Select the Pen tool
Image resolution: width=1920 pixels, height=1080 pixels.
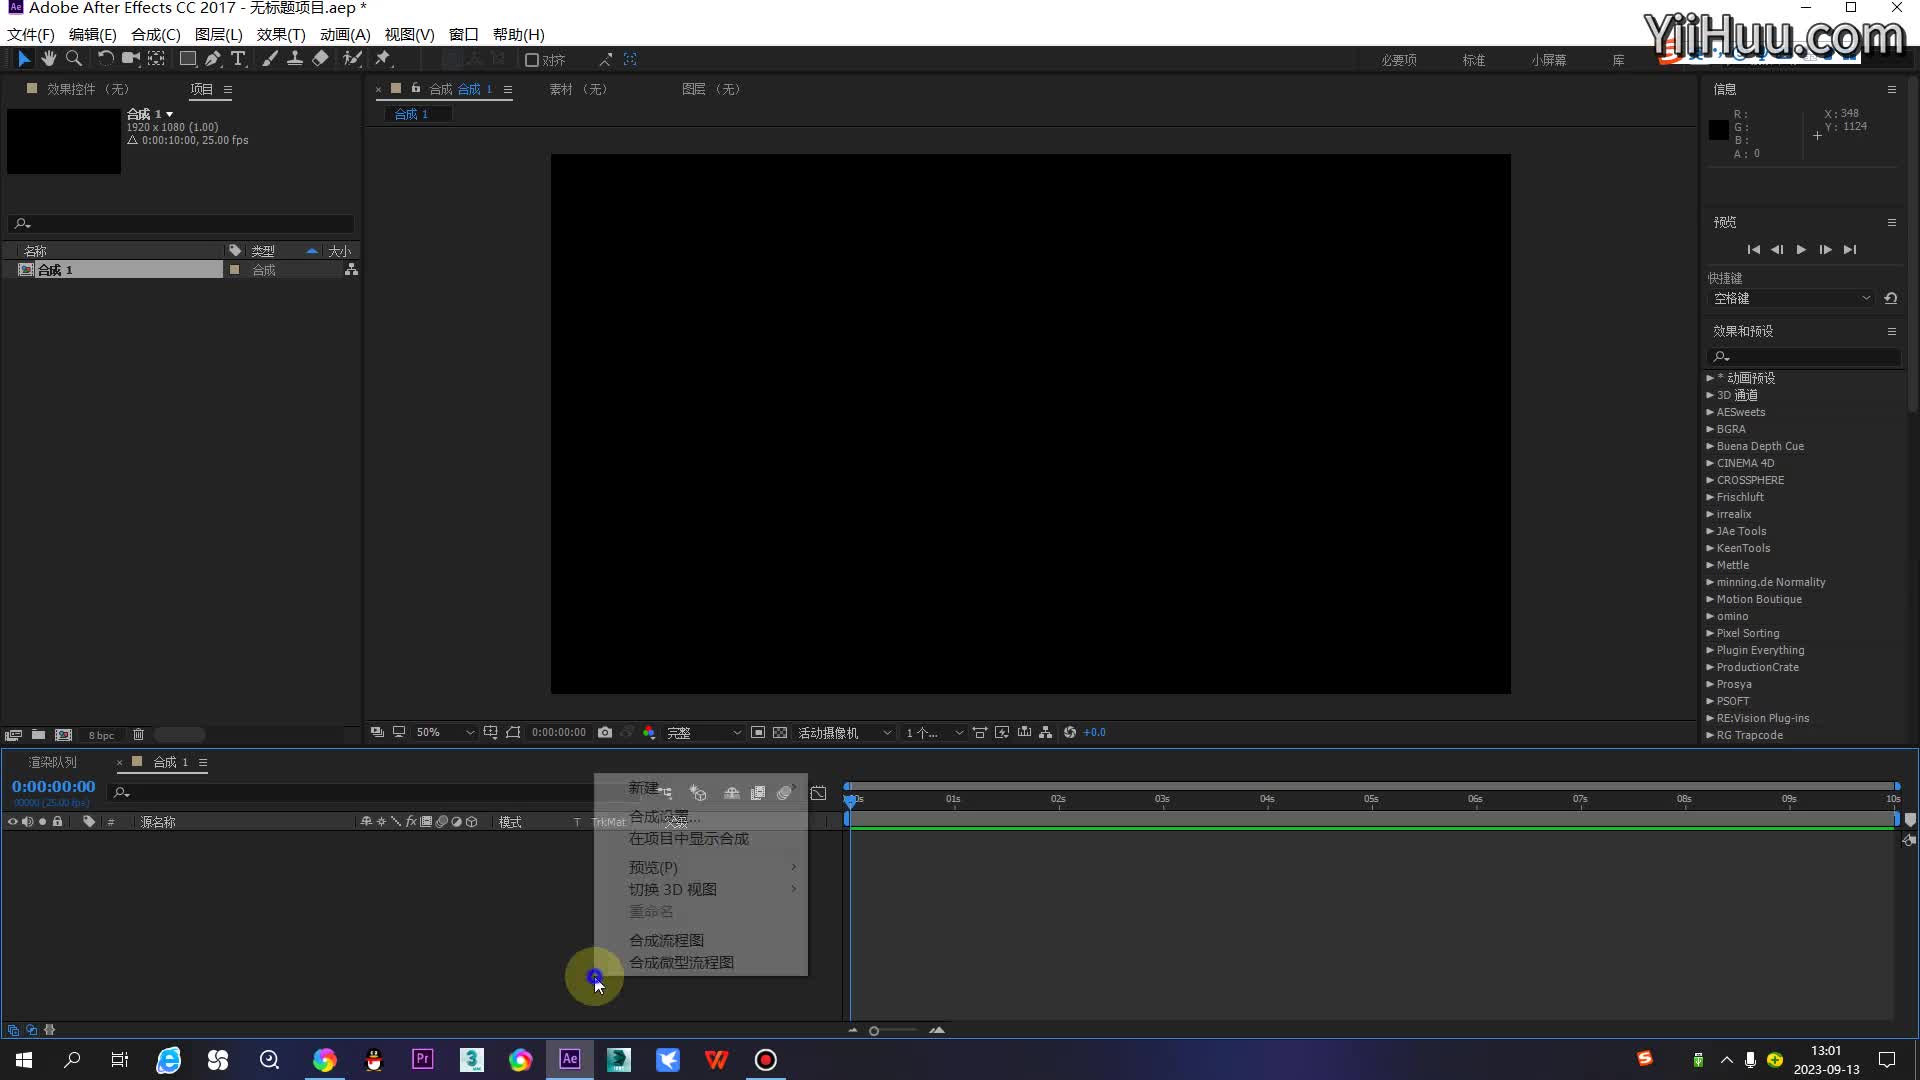pos(213,59)
